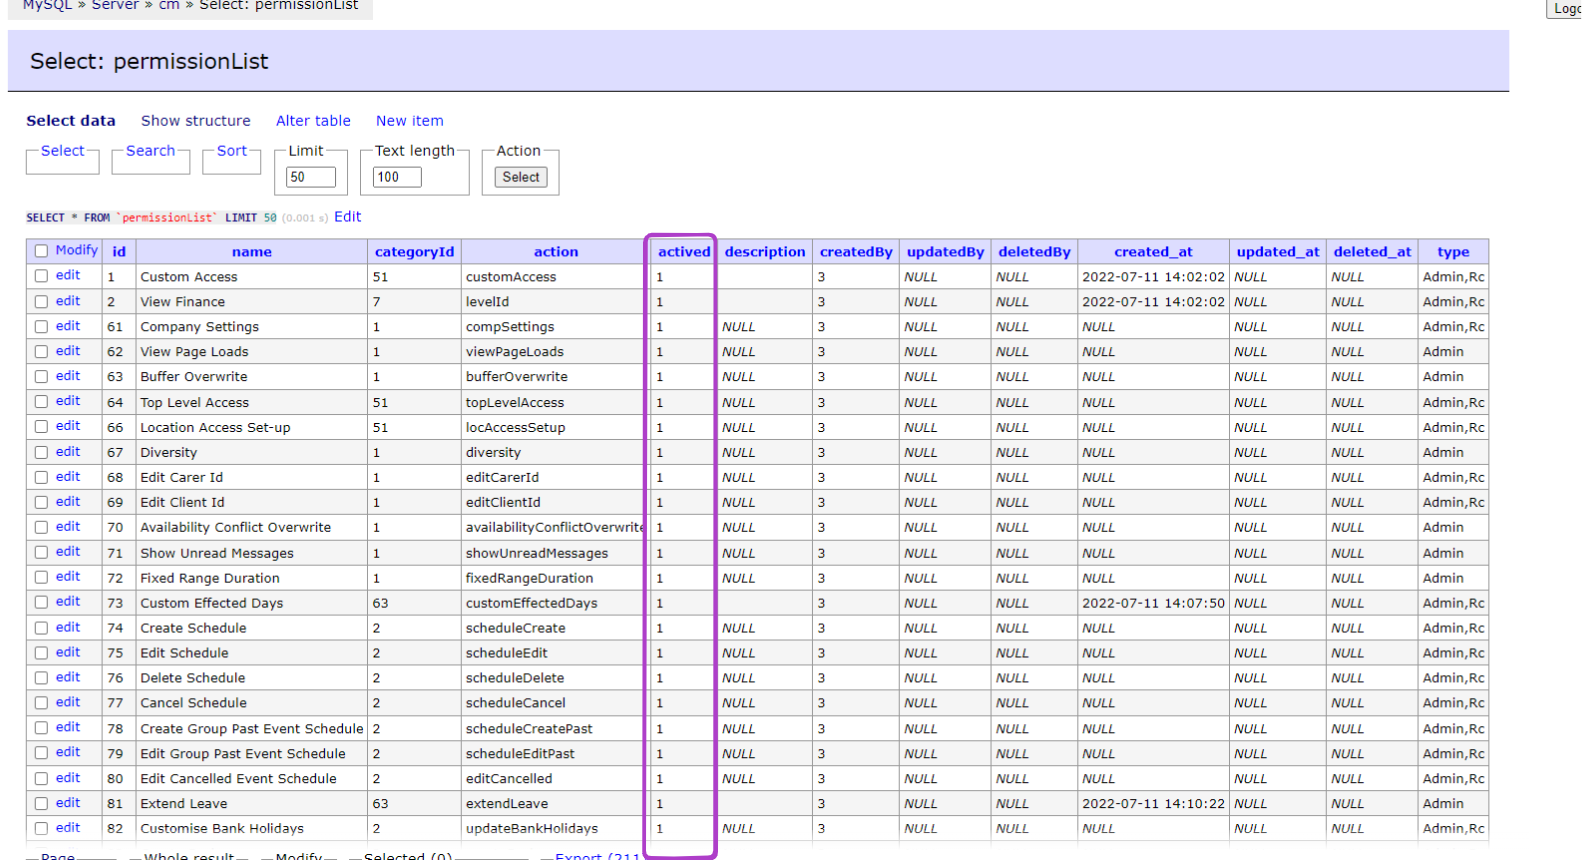Edit the Cancel Schedule row
Image resolution: width=1582 pixels, height=860 pixels.
tap(68, 702)
